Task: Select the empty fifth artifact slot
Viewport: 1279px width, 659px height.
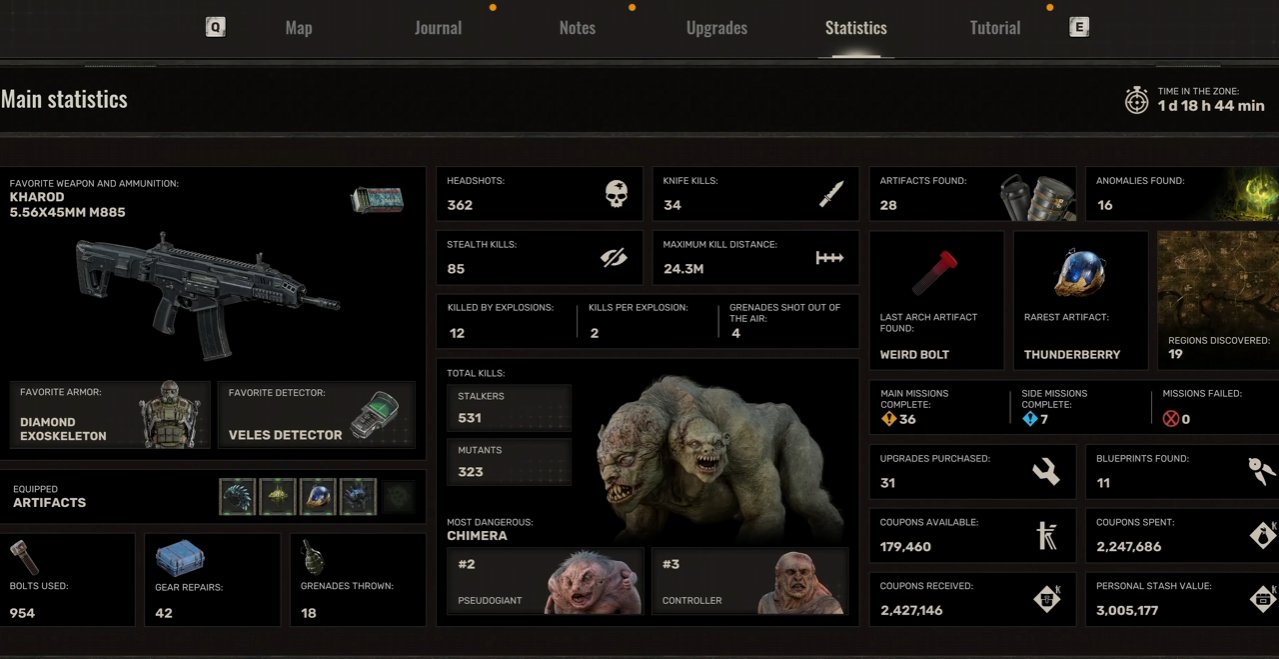Action: [x=397, y=496]
